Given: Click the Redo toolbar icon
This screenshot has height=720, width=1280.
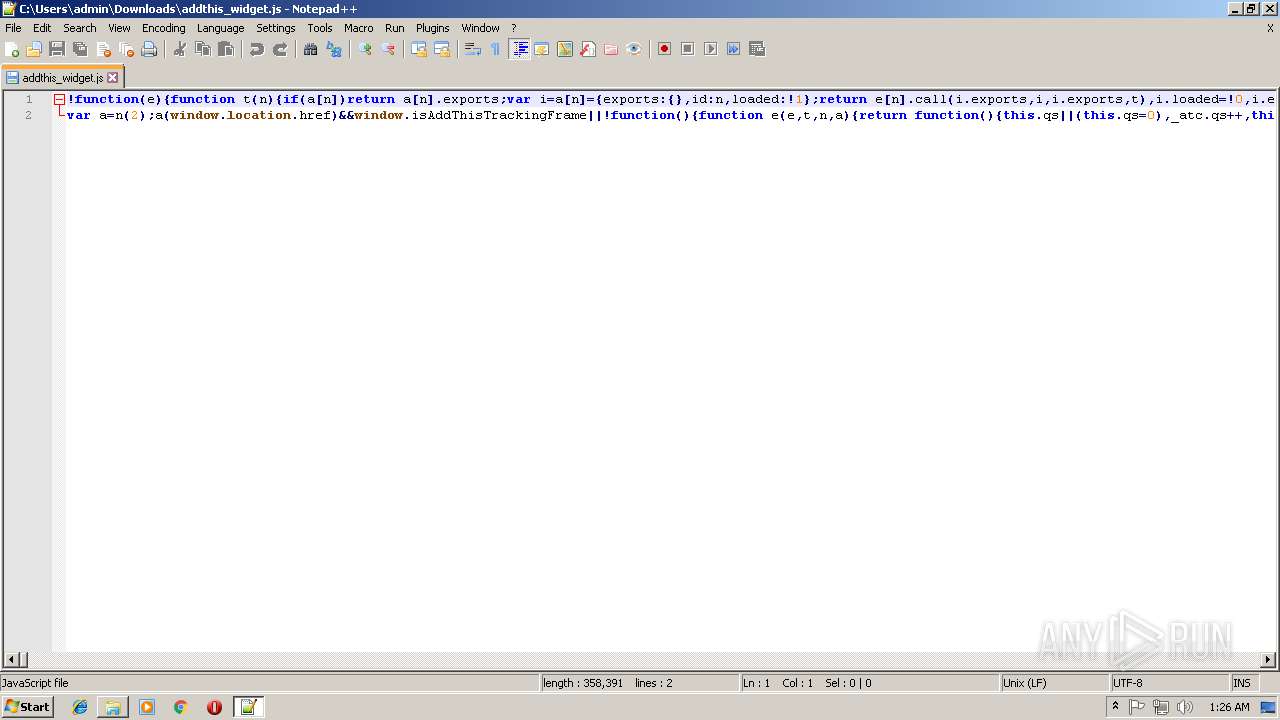Looking at the screenshot, I should point(280,49).
